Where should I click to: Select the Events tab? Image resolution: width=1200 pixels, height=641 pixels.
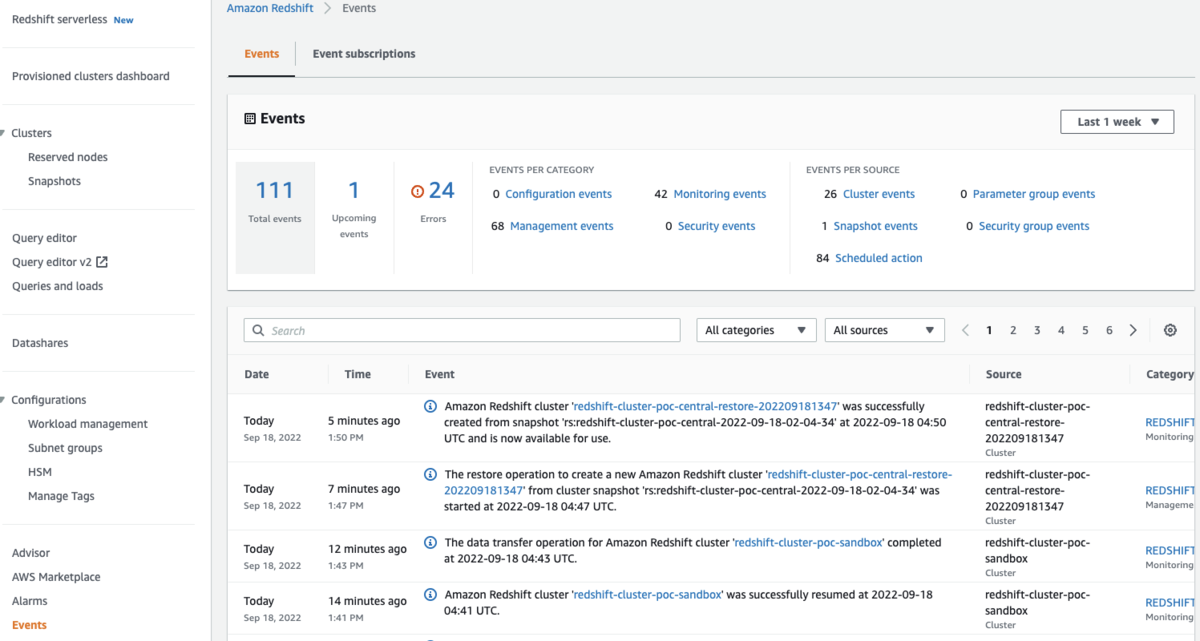tap(262, 54)
